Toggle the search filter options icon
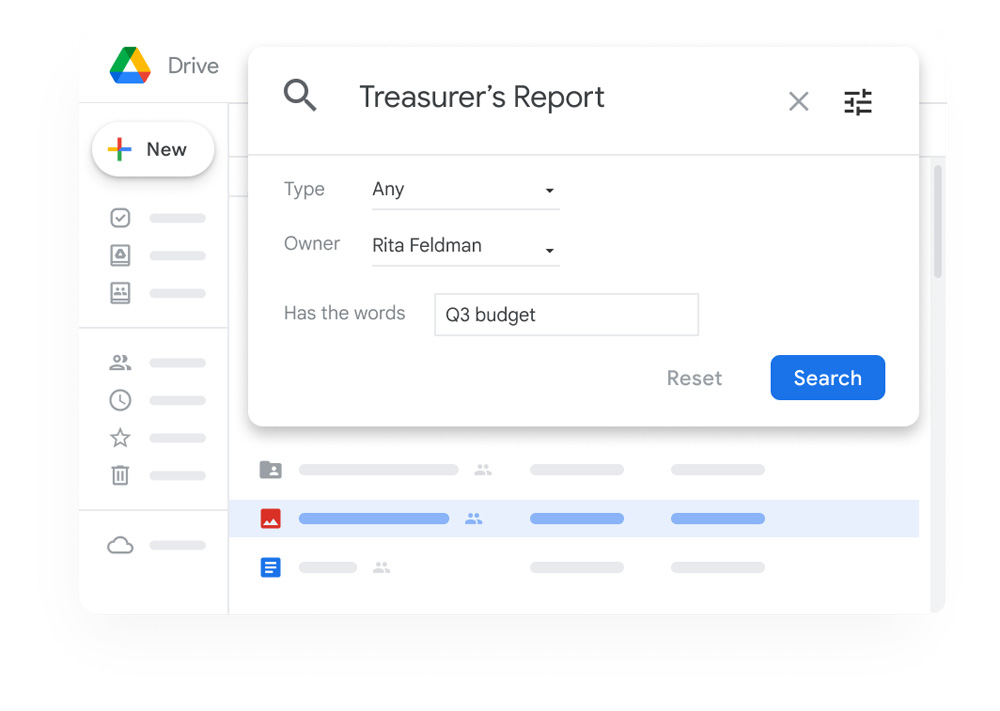Screen dimensions: 1000x711 click(x=858, y=102)
